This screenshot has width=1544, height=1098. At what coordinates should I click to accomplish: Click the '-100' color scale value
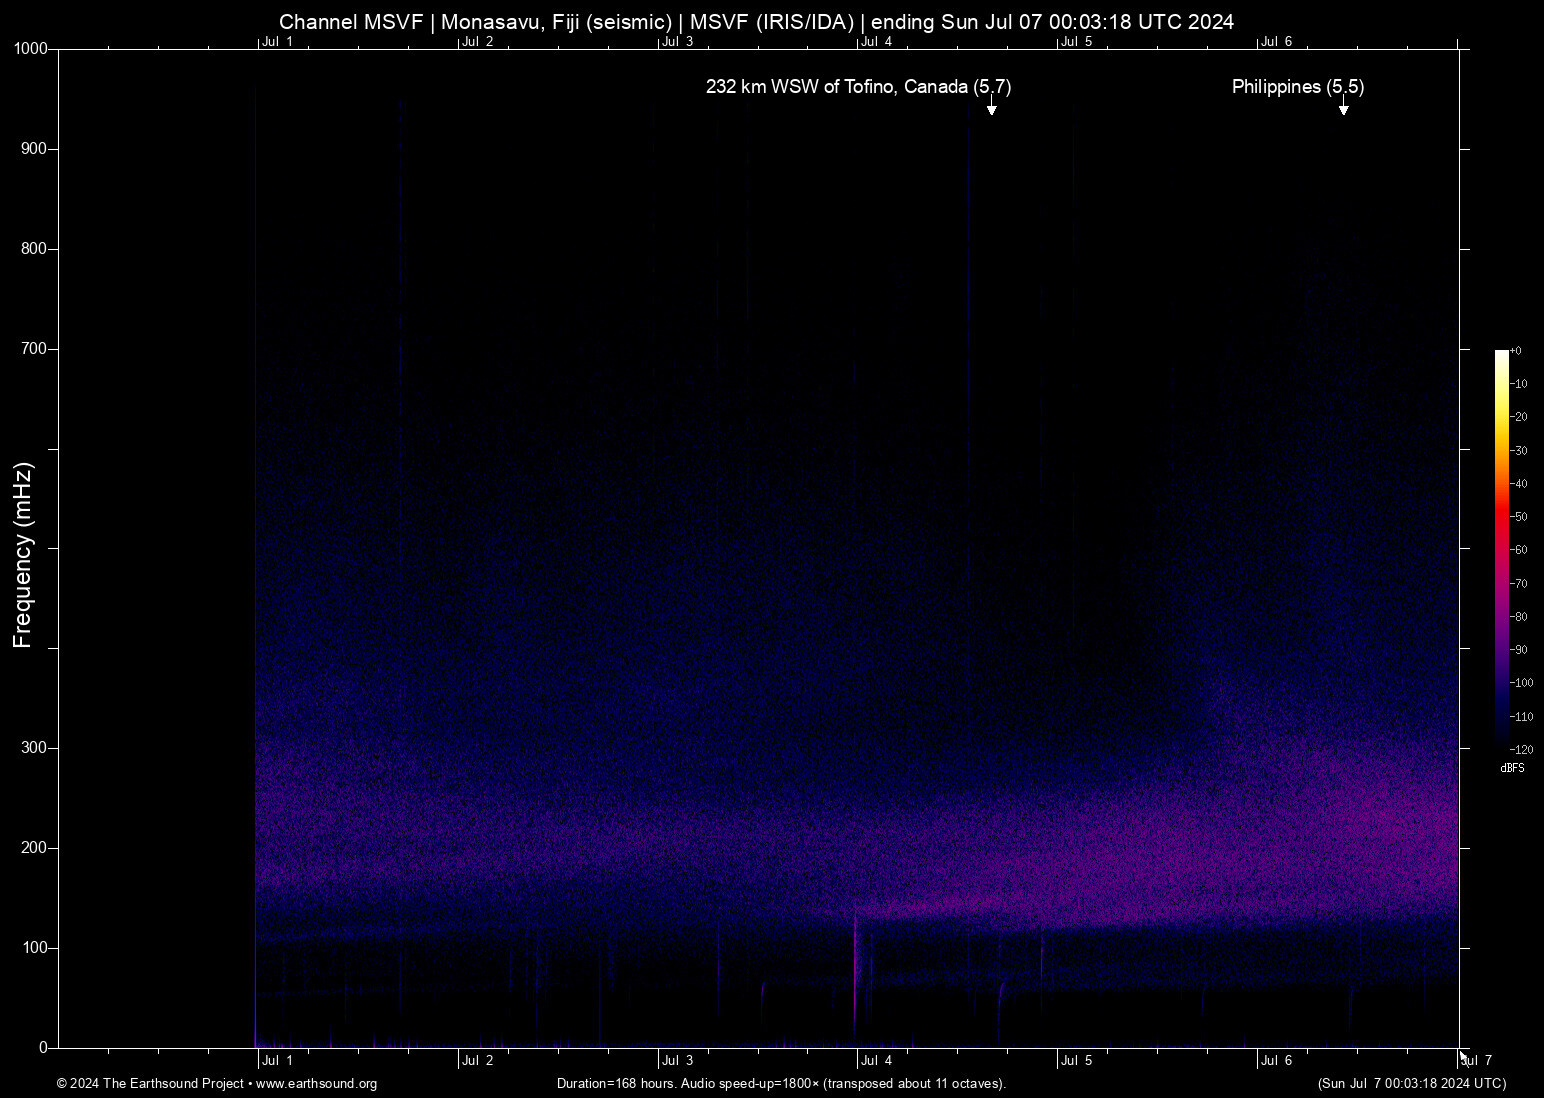coord(1522,683)
